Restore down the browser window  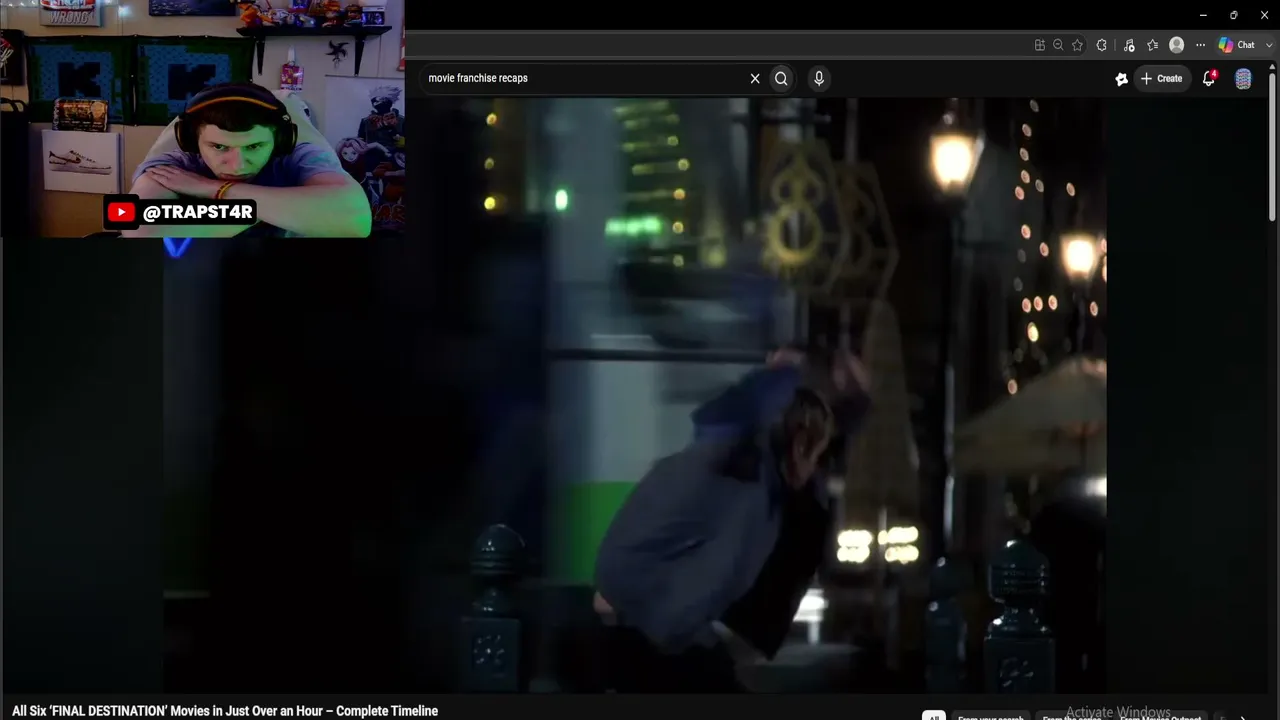point(1233,15)
